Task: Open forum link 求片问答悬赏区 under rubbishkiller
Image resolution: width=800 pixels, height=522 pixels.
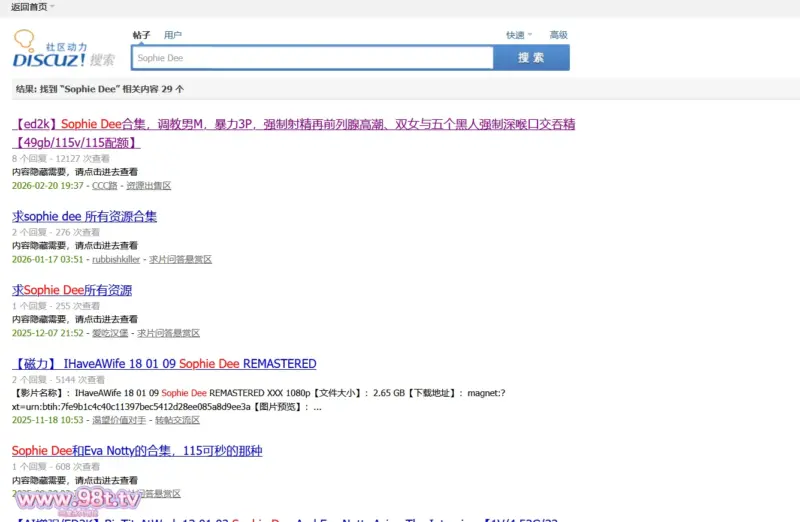Action: (x=180, y=259)
